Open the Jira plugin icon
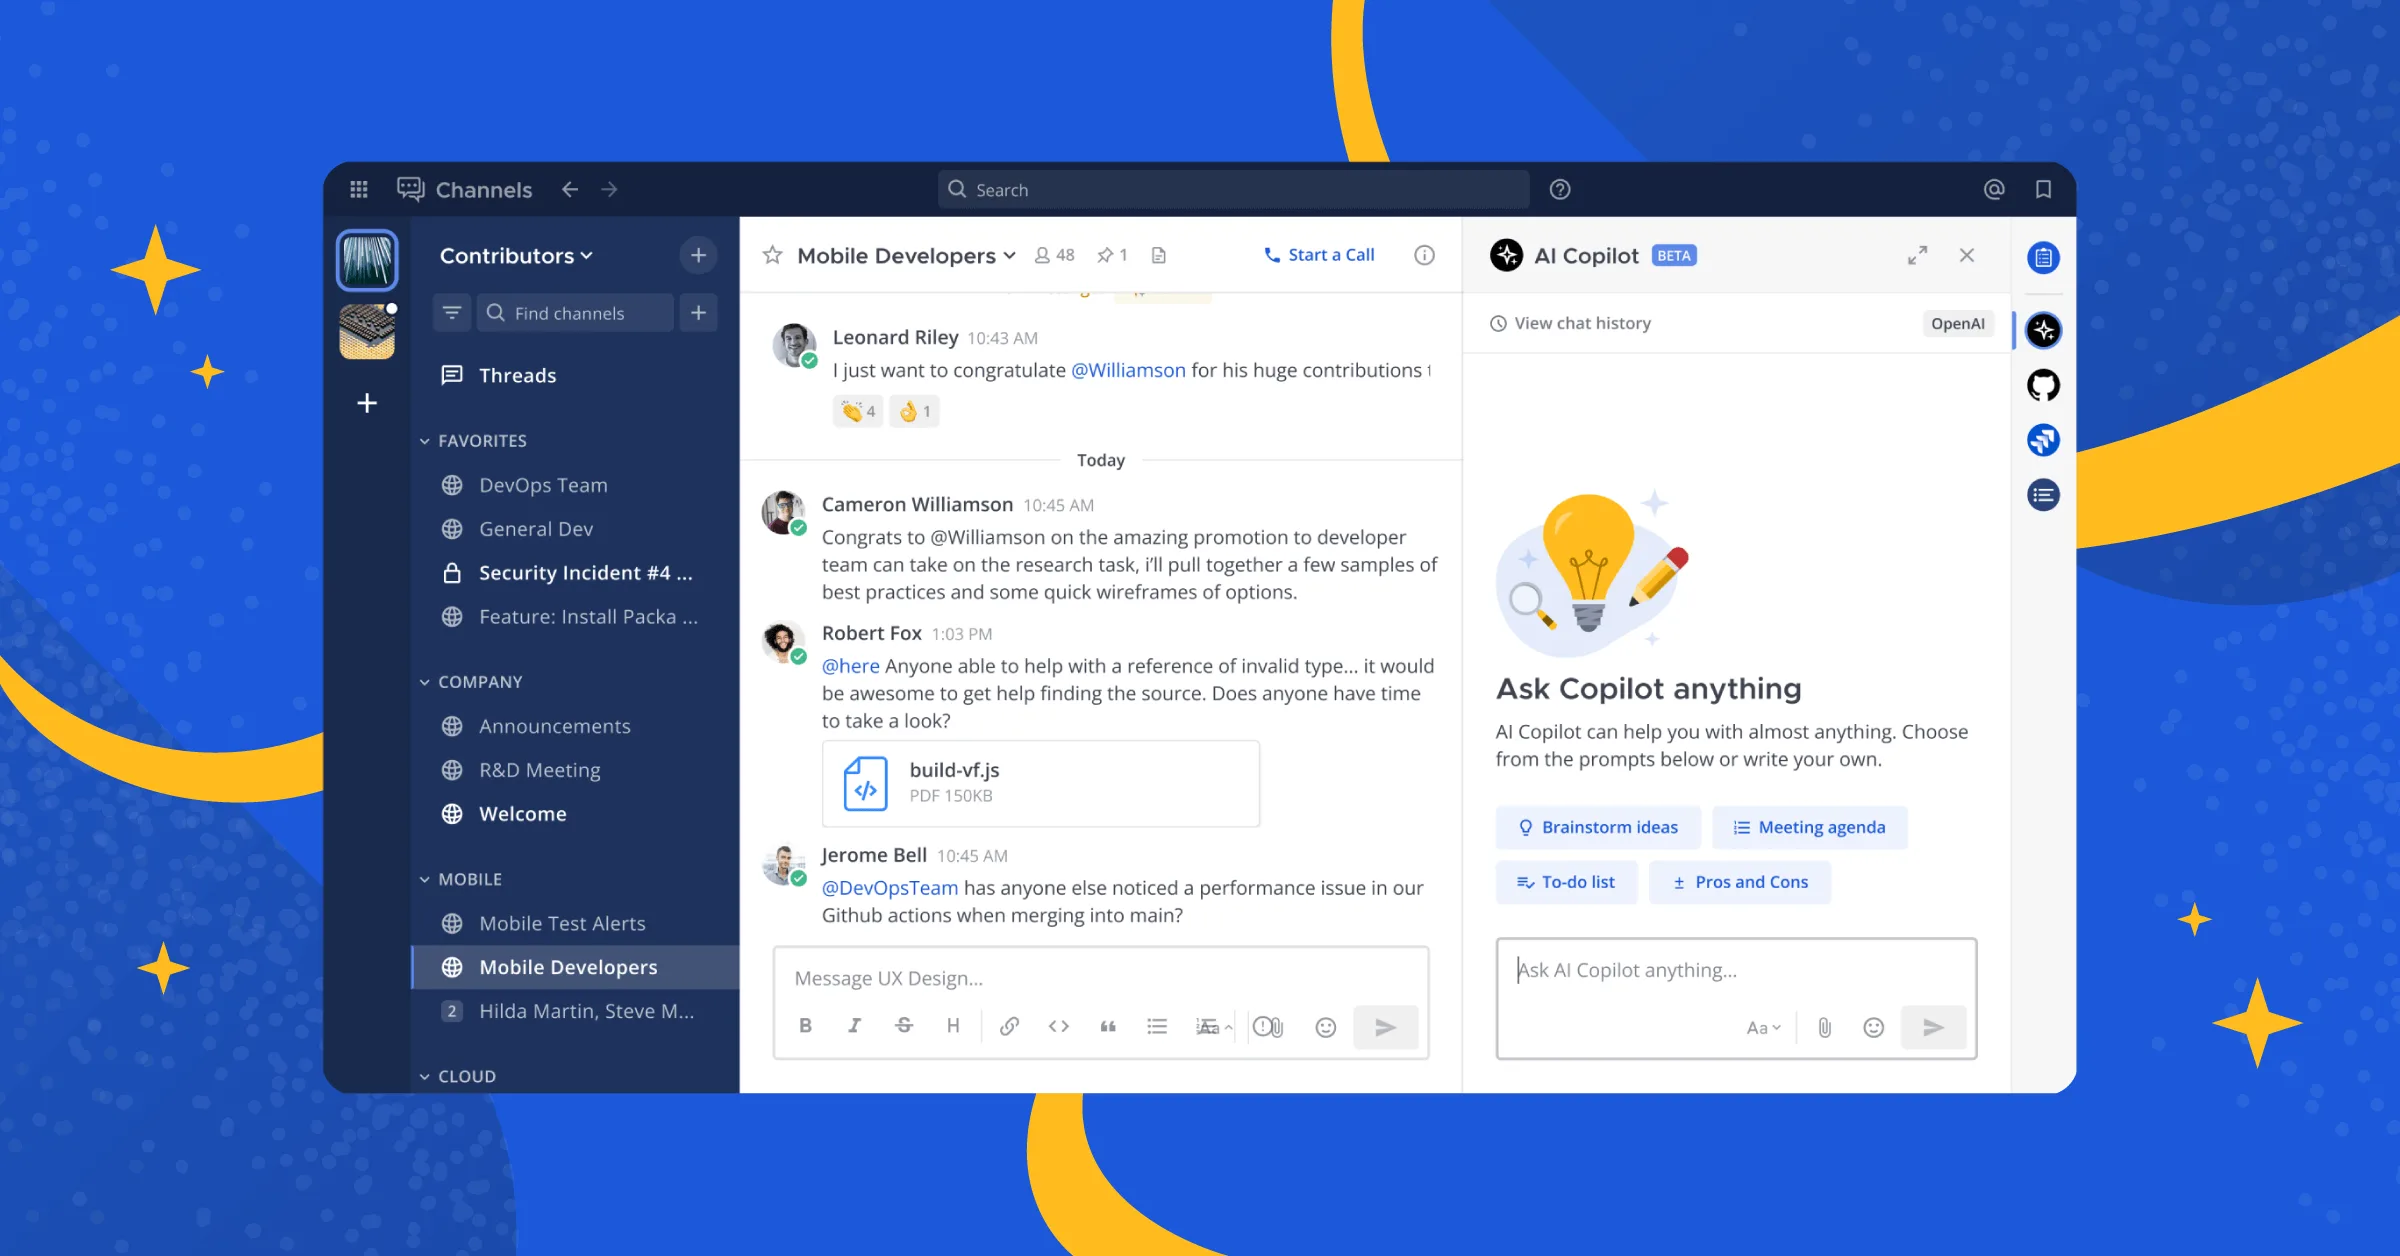 point(2043,440)
